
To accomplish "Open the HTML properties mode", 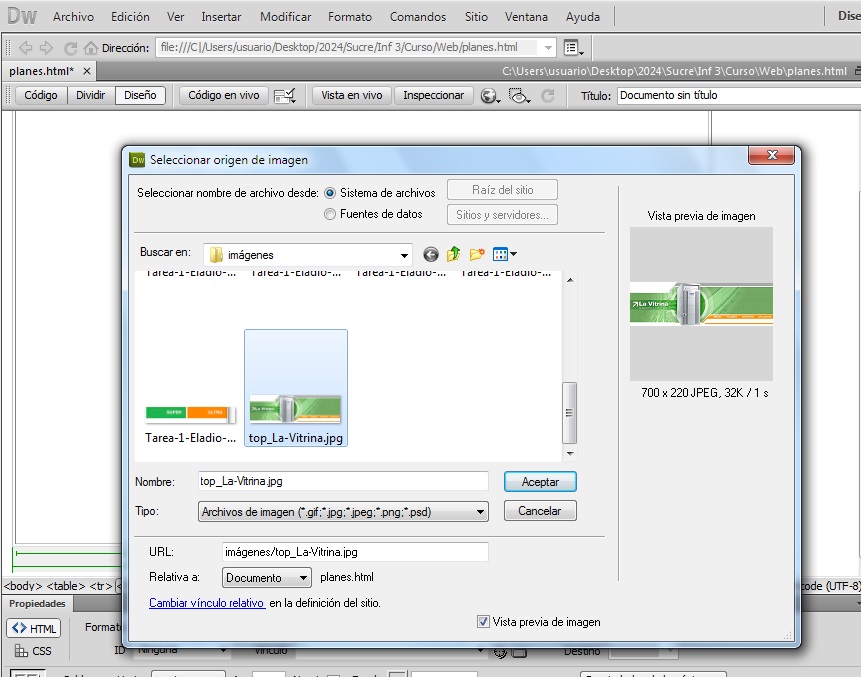I will [34, 628].
